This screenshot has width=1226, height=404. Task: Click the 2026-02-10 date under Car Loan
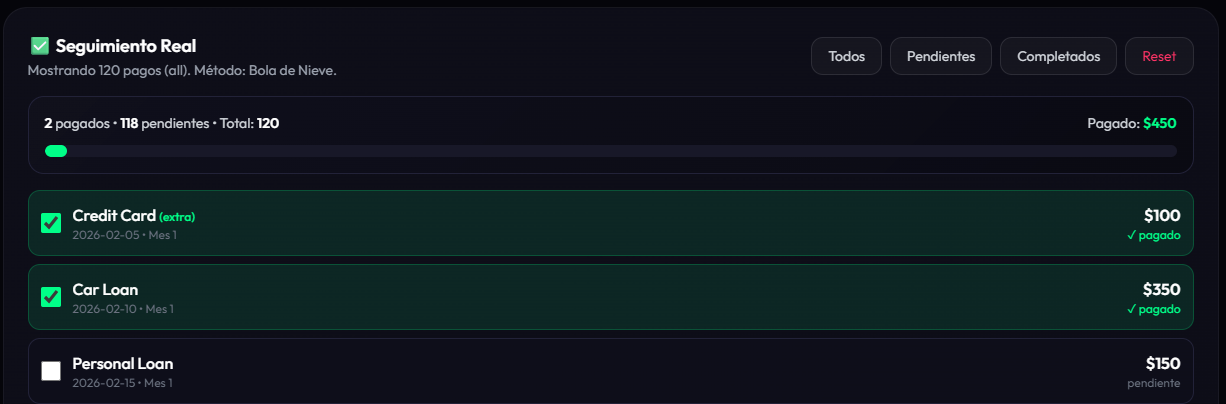click(x=105, y=309)
